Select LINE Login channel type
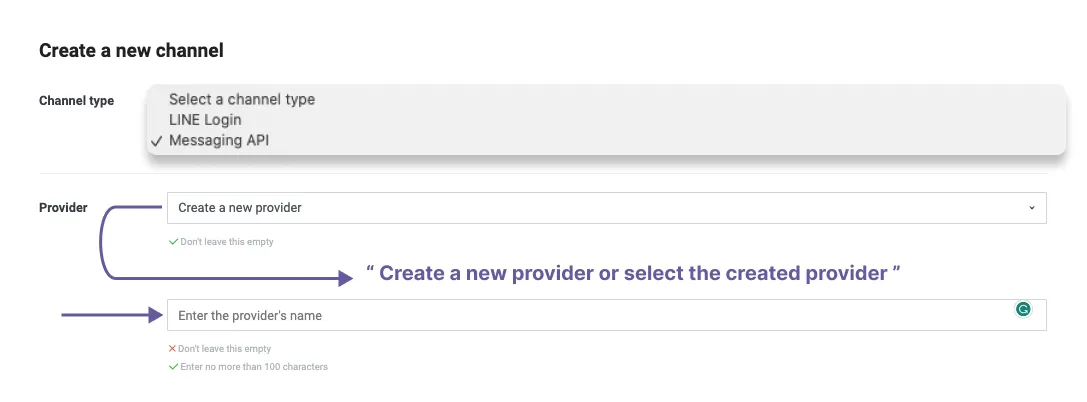The height and width of the screenshot is (402, 1087). pyautogui.click(x=205, y=119)
